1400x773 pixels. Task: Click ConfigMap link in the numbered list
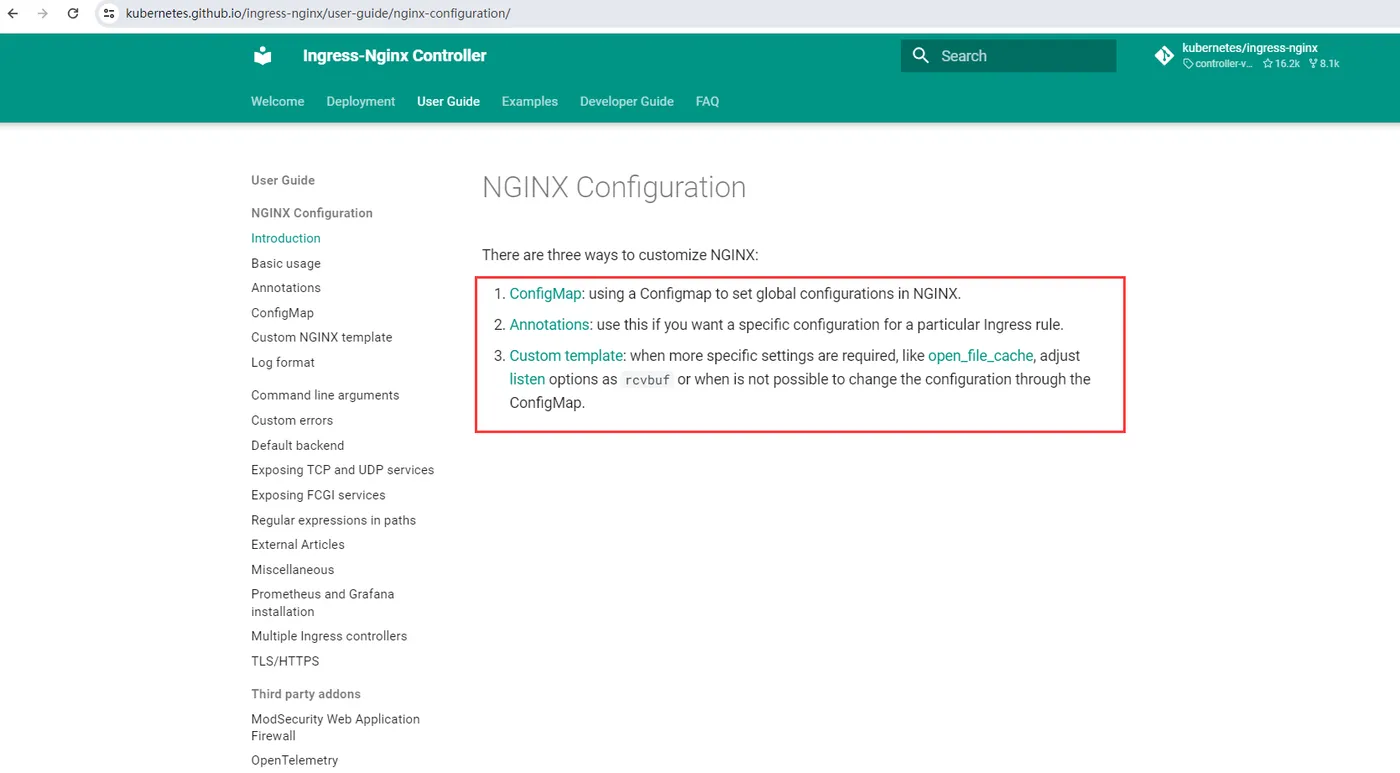545,294
